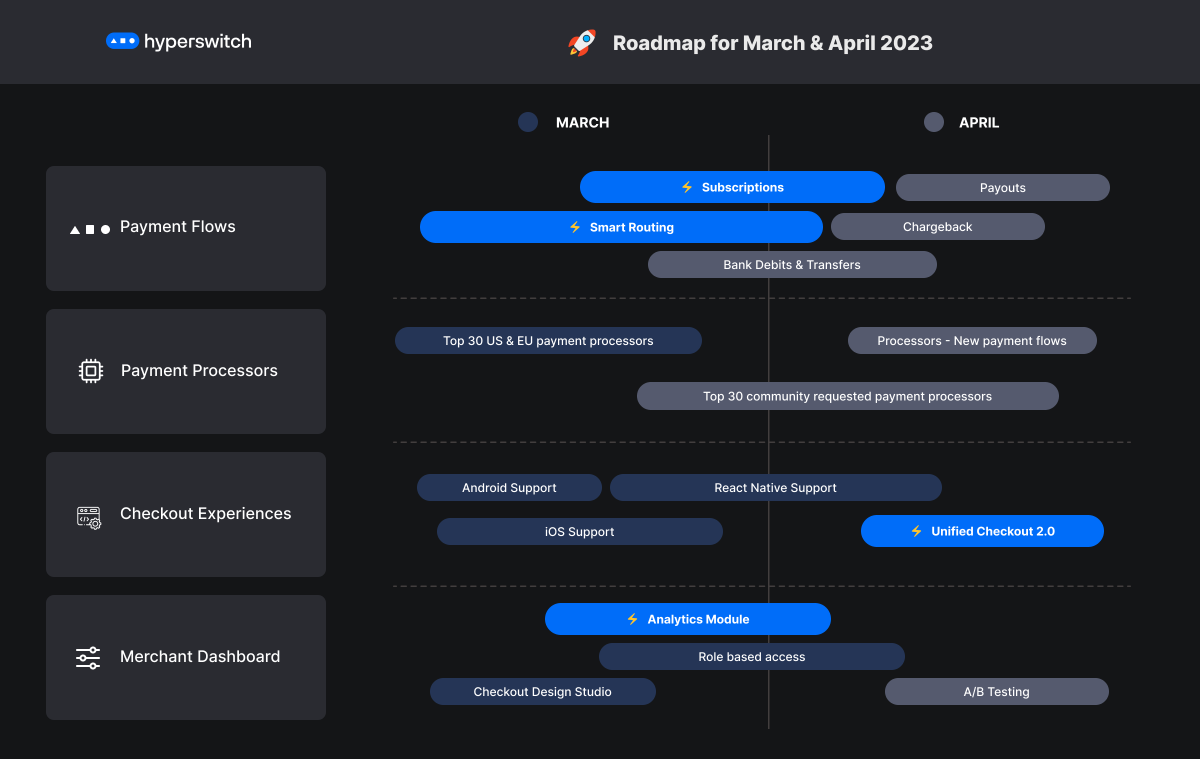Open the Checkout Experiences category card
Viewport: 1200px width, 759px height.
(x=186, y=514)
